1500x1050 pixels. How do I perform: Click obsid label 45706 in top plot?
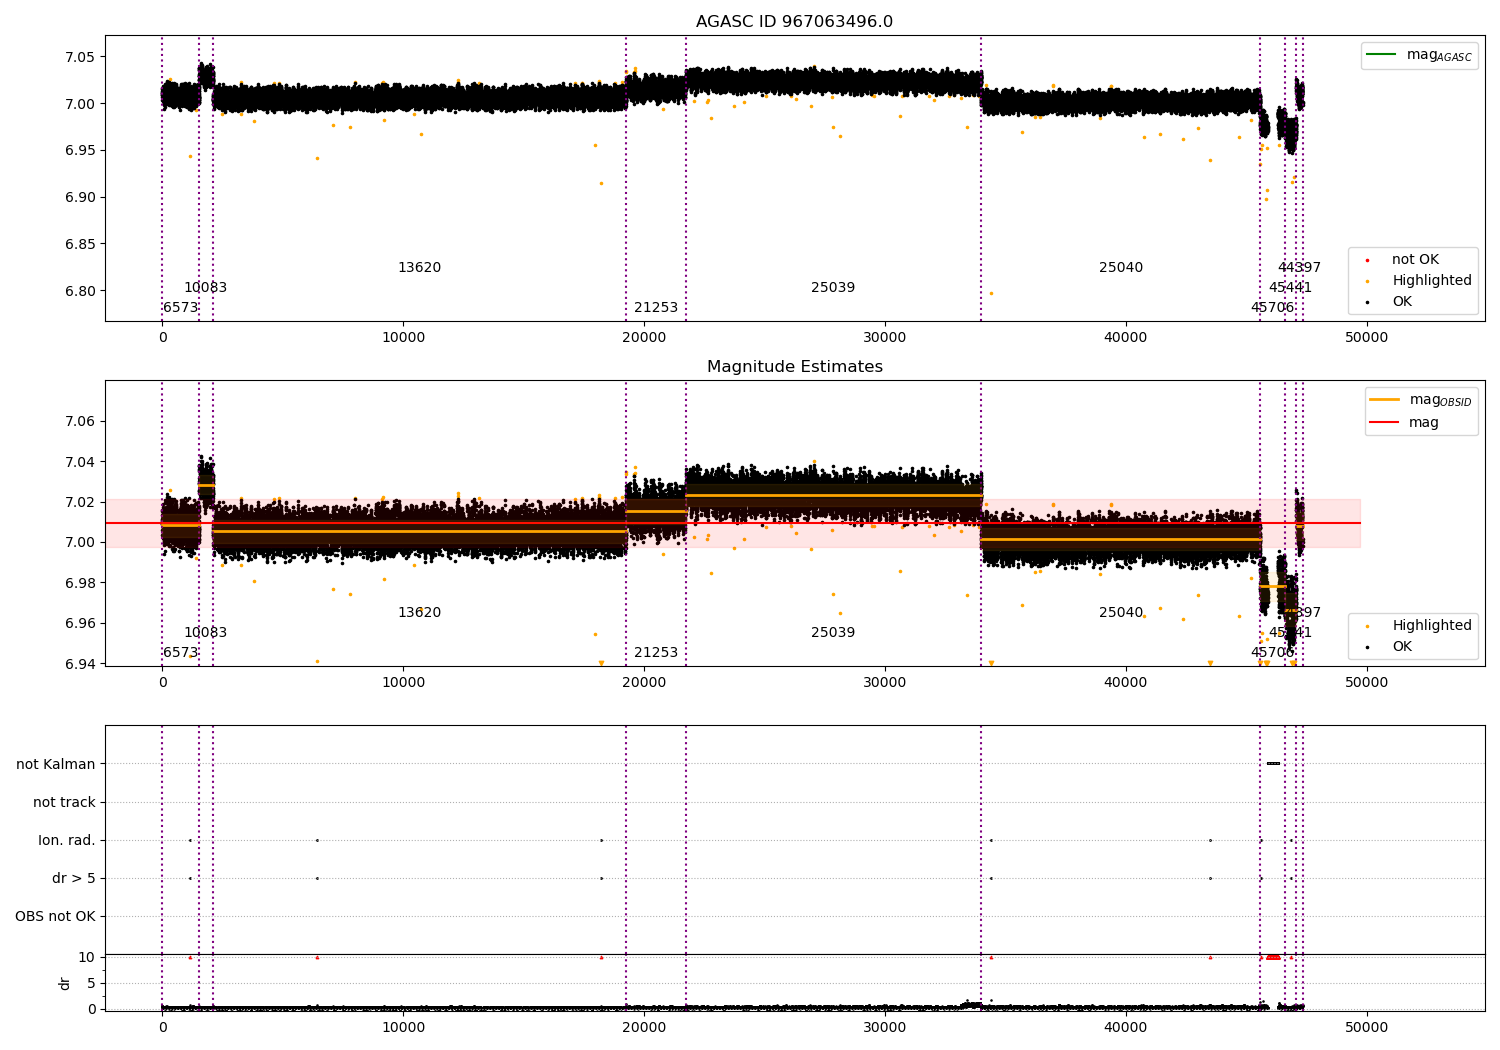(1272, 308)
